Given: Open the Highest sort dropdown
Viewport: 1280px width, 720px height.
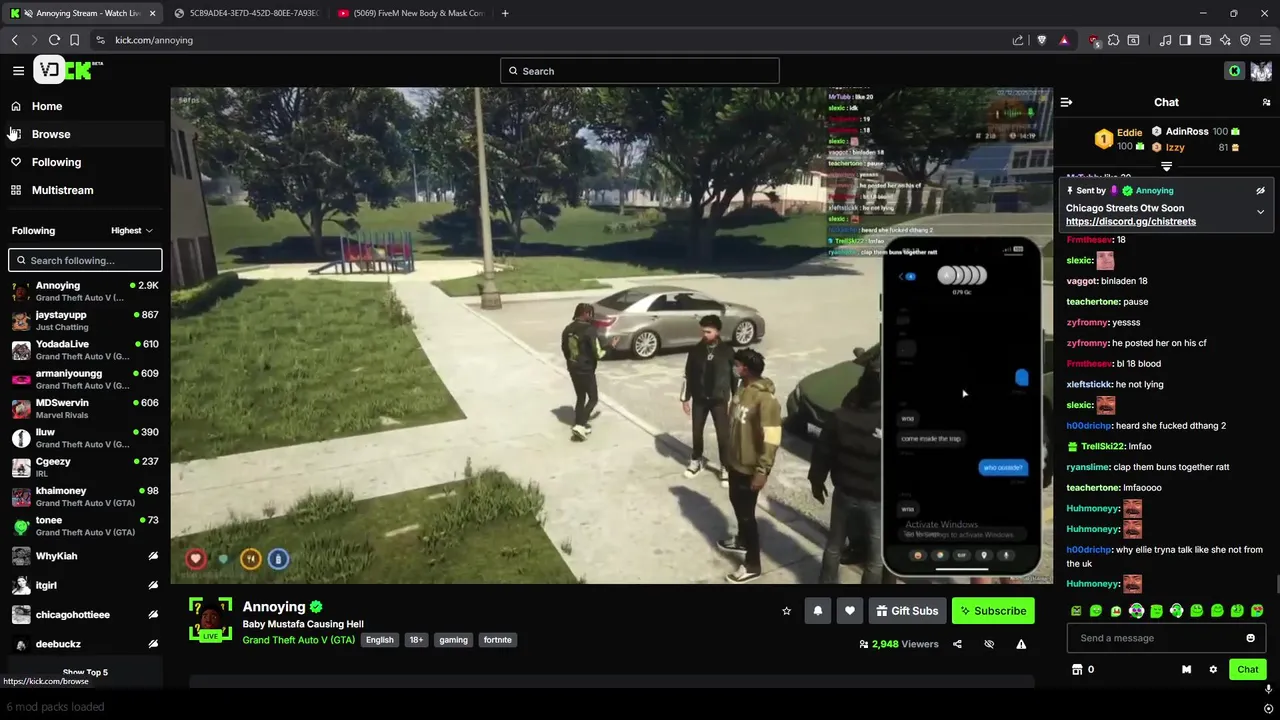Looking at the screenshot, I should coord(132,230).
